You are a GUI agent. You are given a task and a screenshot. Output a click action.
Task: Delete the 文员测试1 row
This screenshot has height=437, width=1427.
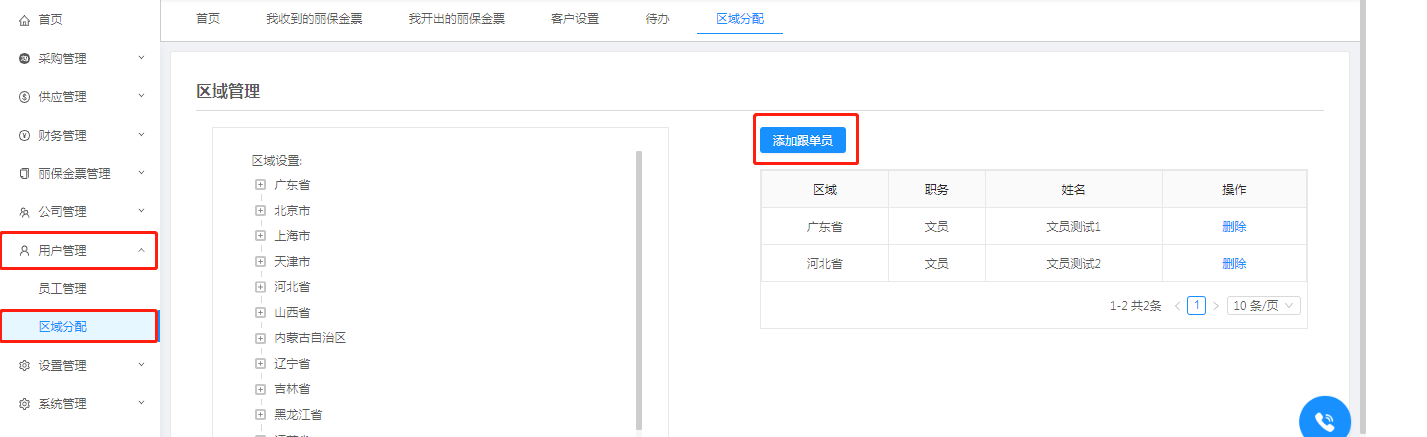[x=1233, y=226]
